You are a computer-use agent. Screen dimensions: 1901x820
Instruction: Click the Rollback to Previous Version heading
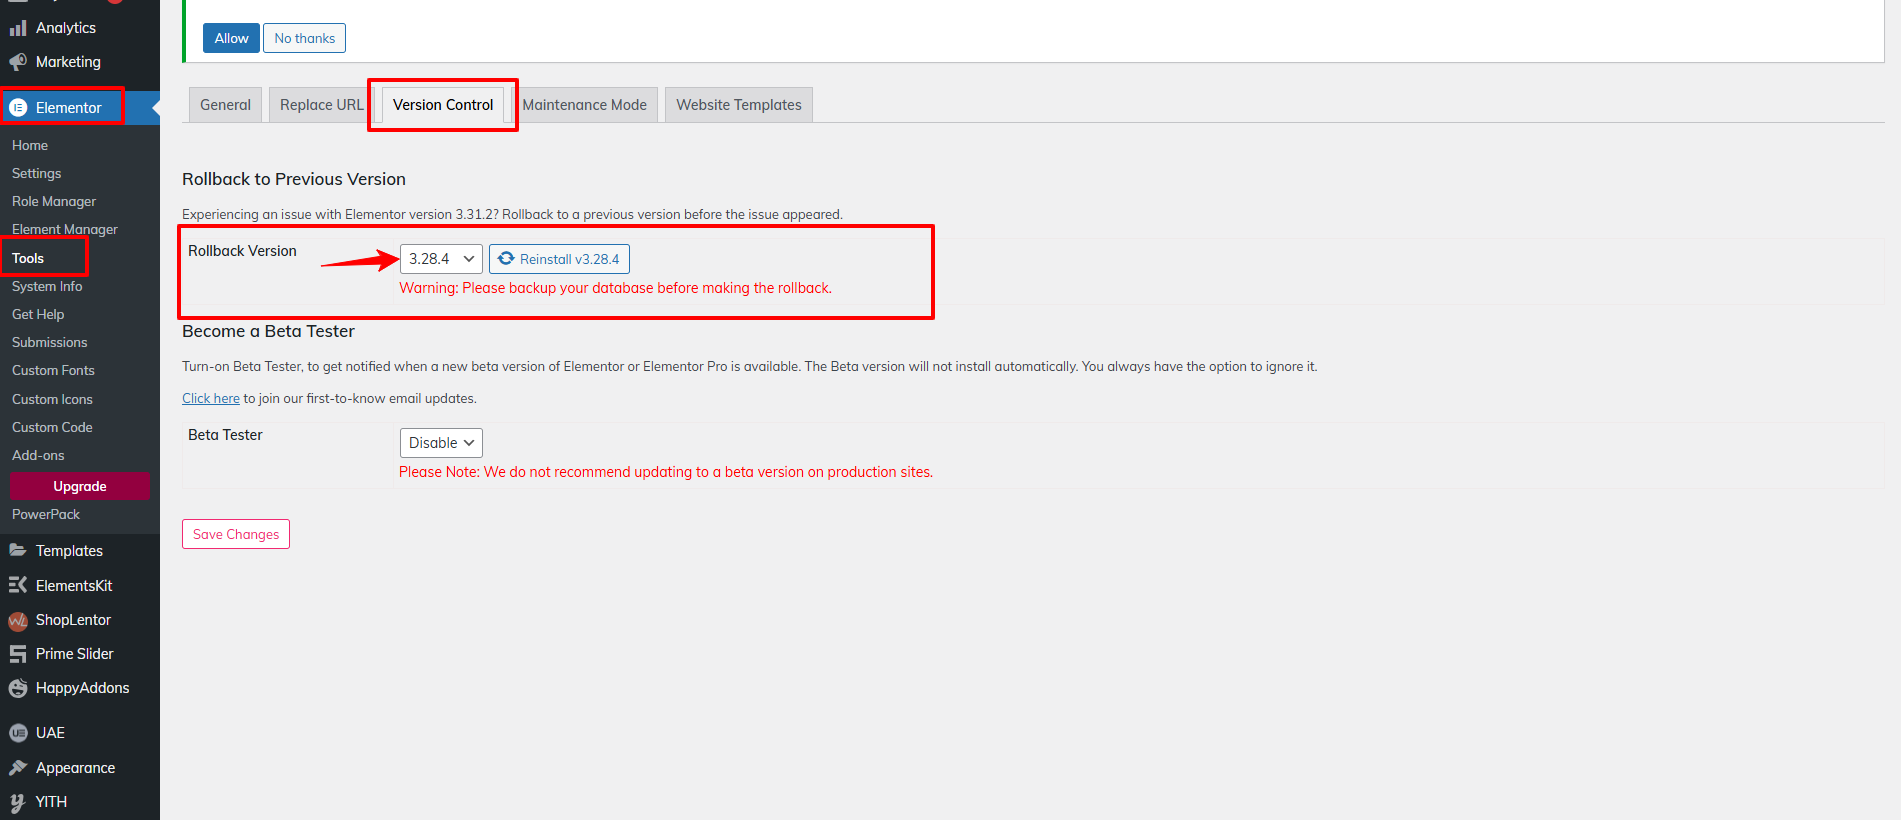pos(294,179)
